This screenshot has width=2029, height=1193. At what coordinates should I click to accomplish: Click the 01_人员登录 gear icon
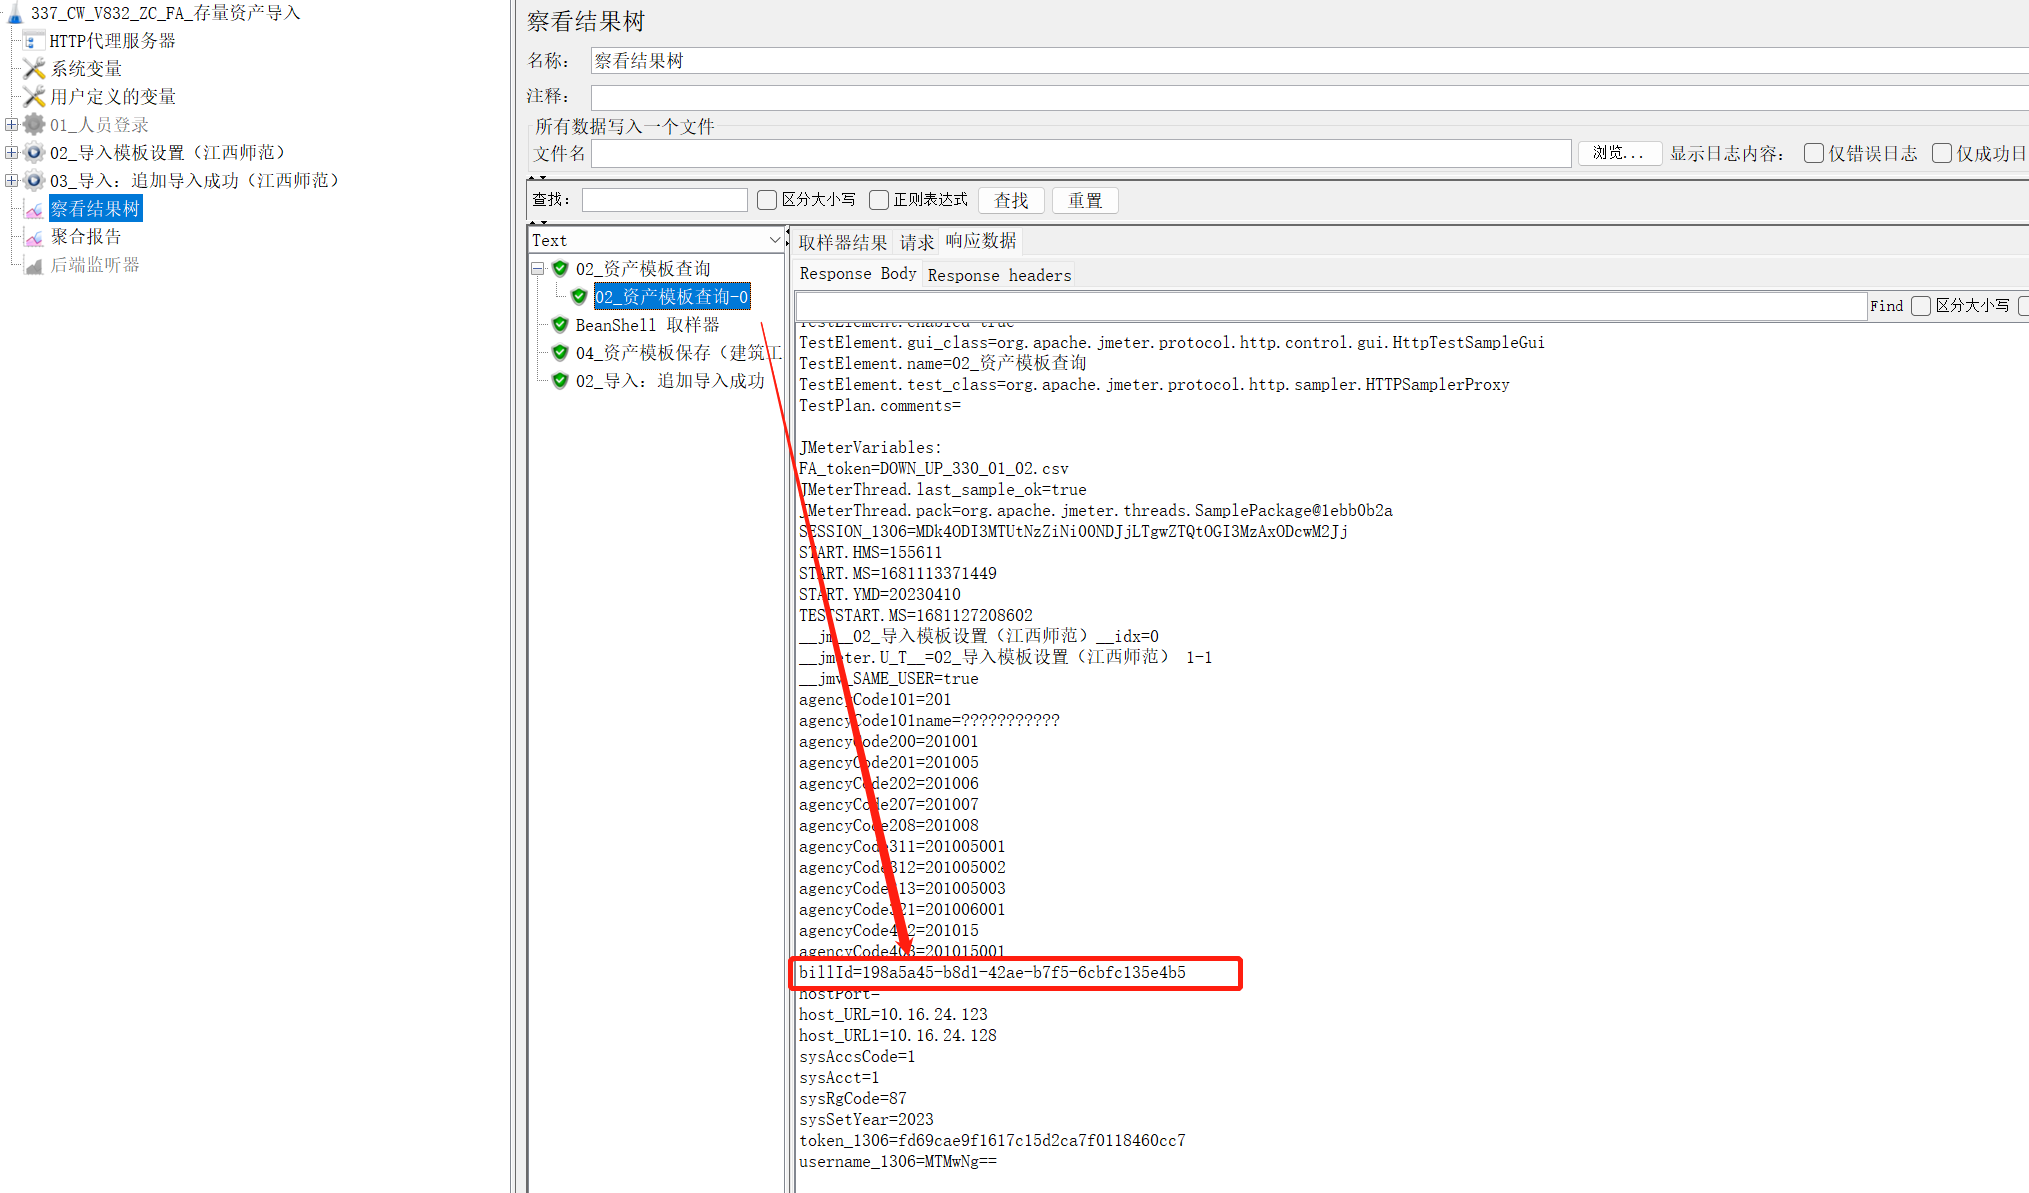point(34,125)
